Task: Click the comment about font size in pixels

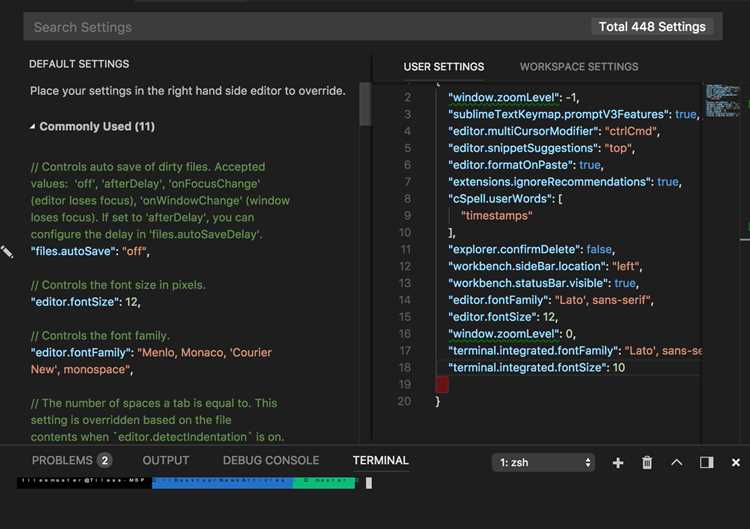Action: click(x=118, y=285)
